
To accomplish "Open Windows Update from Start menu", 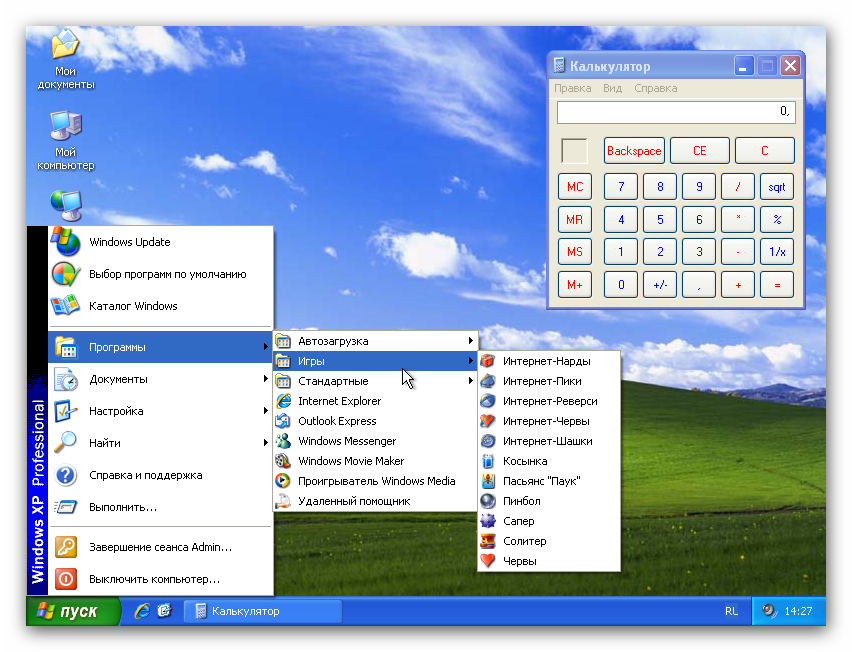I will (x=129, y=242).
